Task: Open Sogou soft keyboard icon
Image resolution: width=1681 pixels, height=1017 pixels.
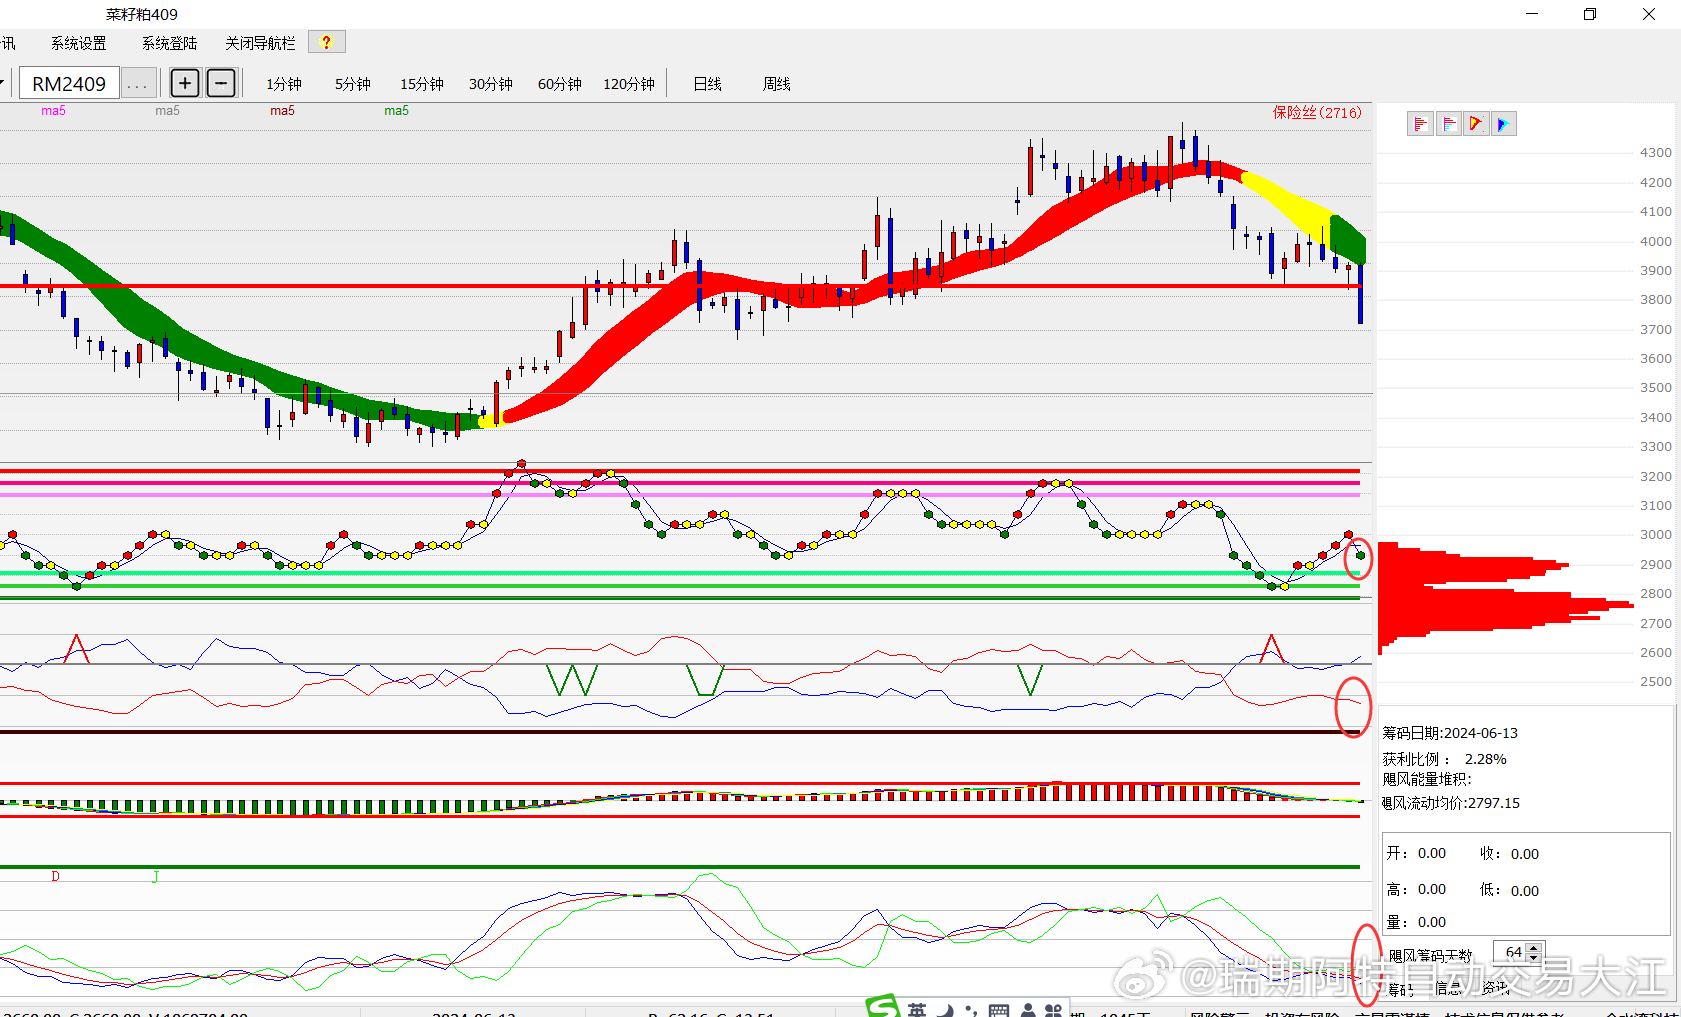Action: tap(998, 1010)
